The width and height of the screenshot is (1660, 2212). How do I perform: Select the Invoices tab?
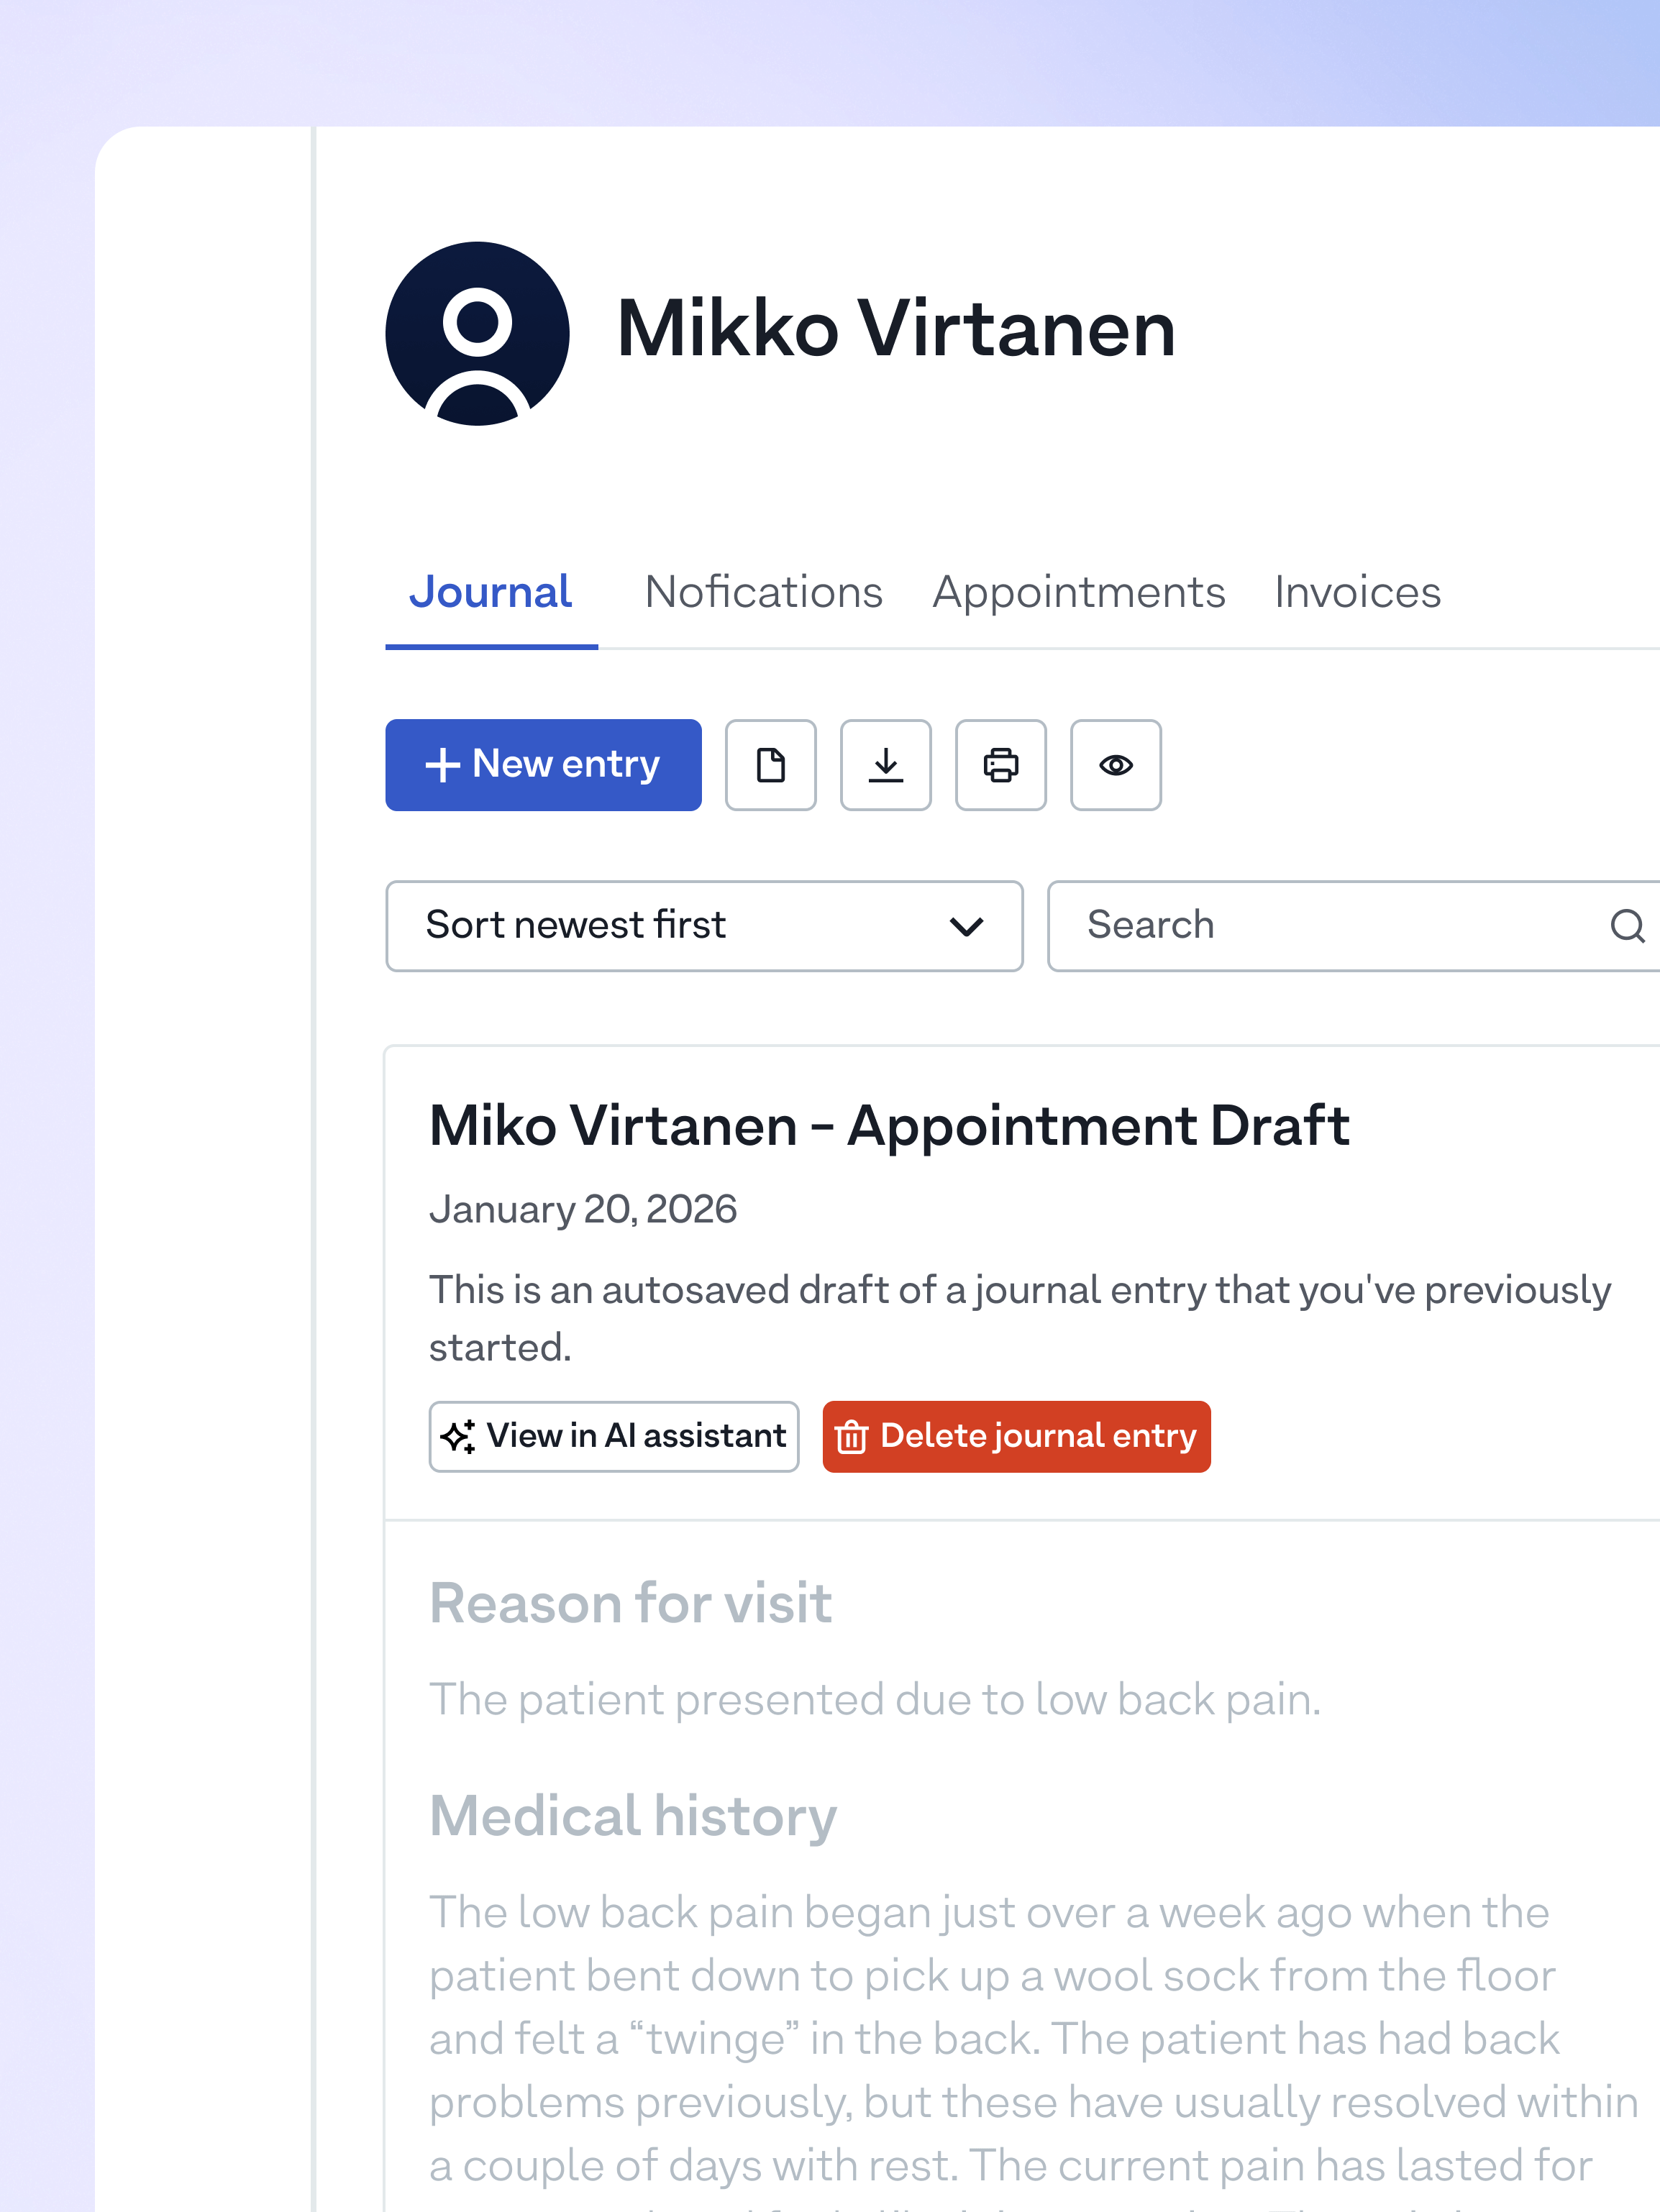coord(1357,593)
